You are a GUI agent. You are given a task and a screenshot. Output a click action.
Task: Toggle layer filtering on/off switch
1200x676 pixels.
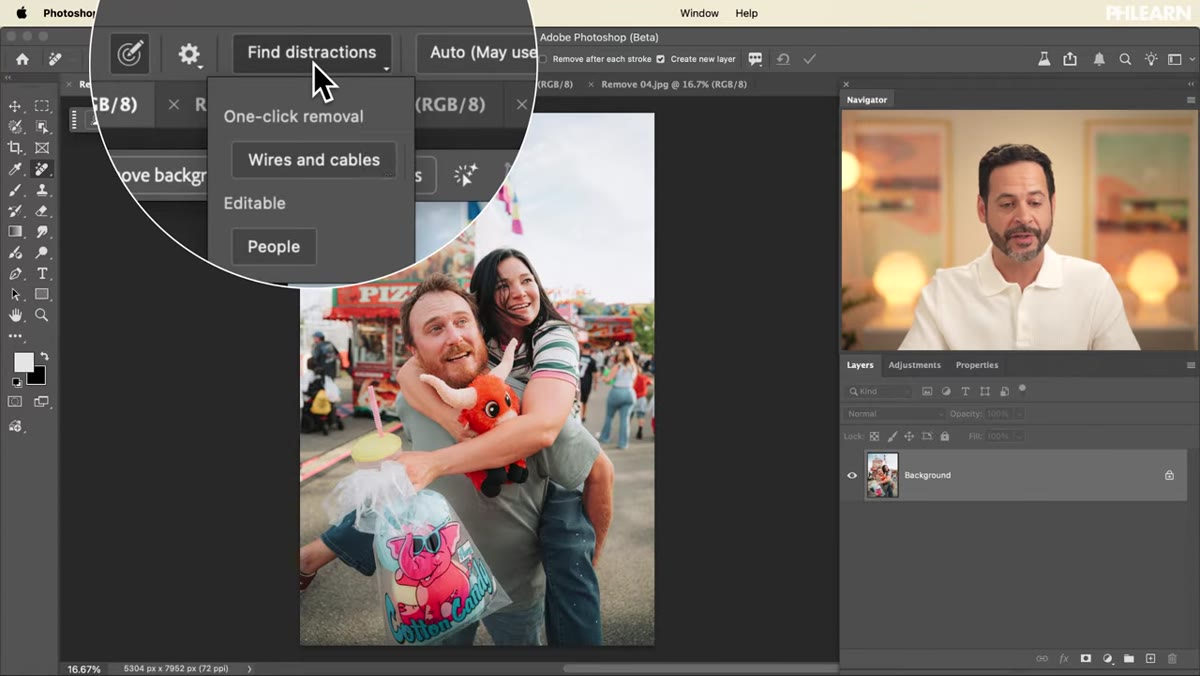[x=1022, y=389]
